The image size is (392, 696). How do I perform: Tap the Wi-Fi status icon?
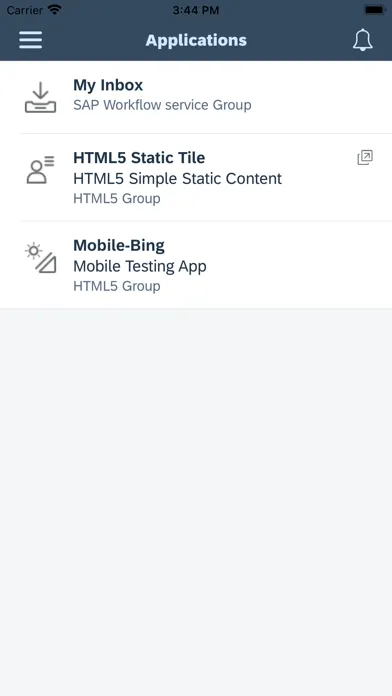55,10
